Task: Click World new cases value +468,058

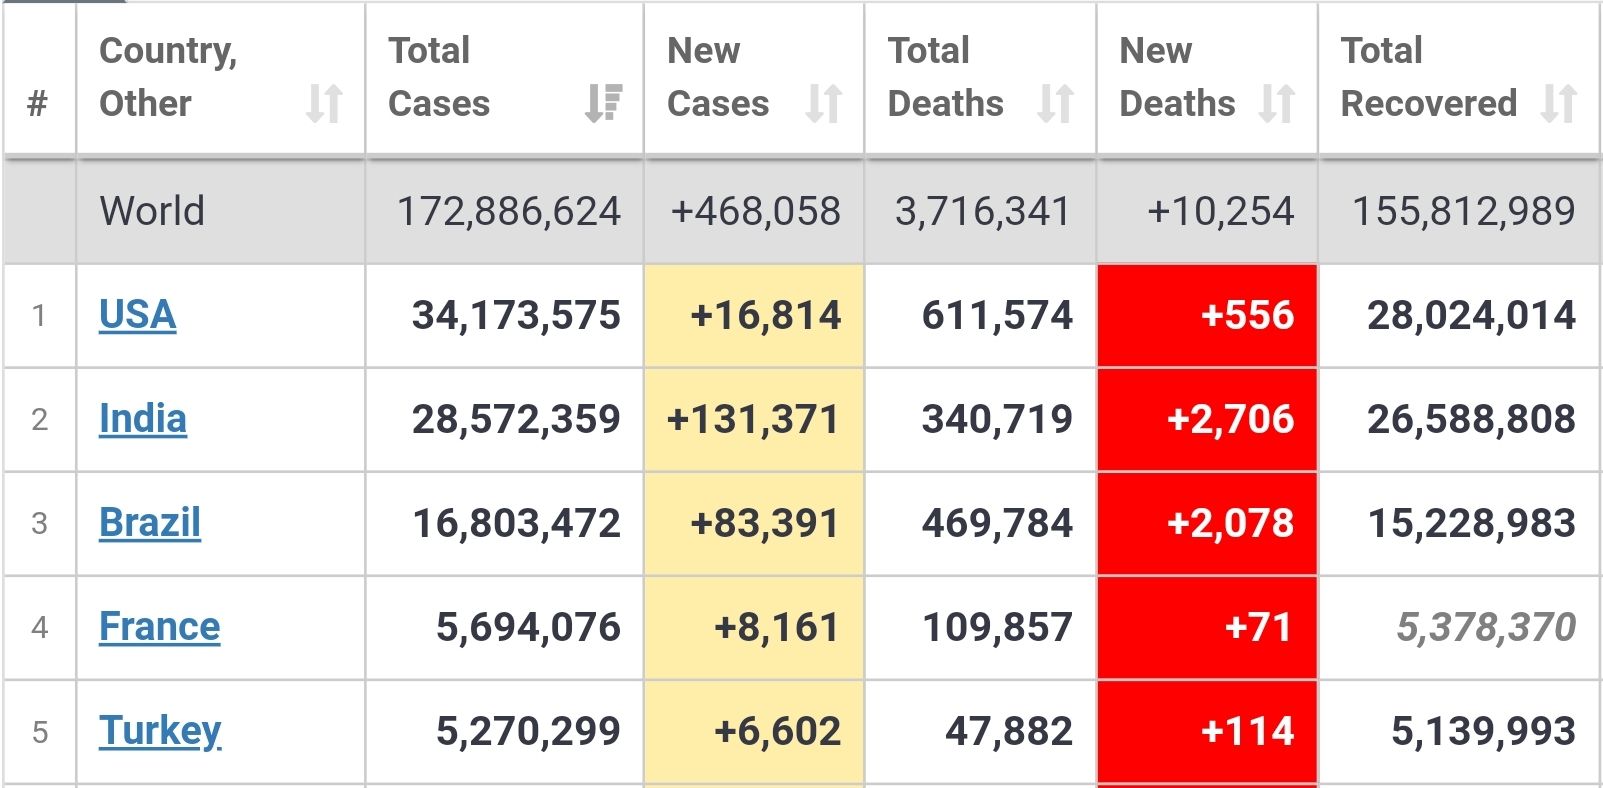Action: point(756,211)
